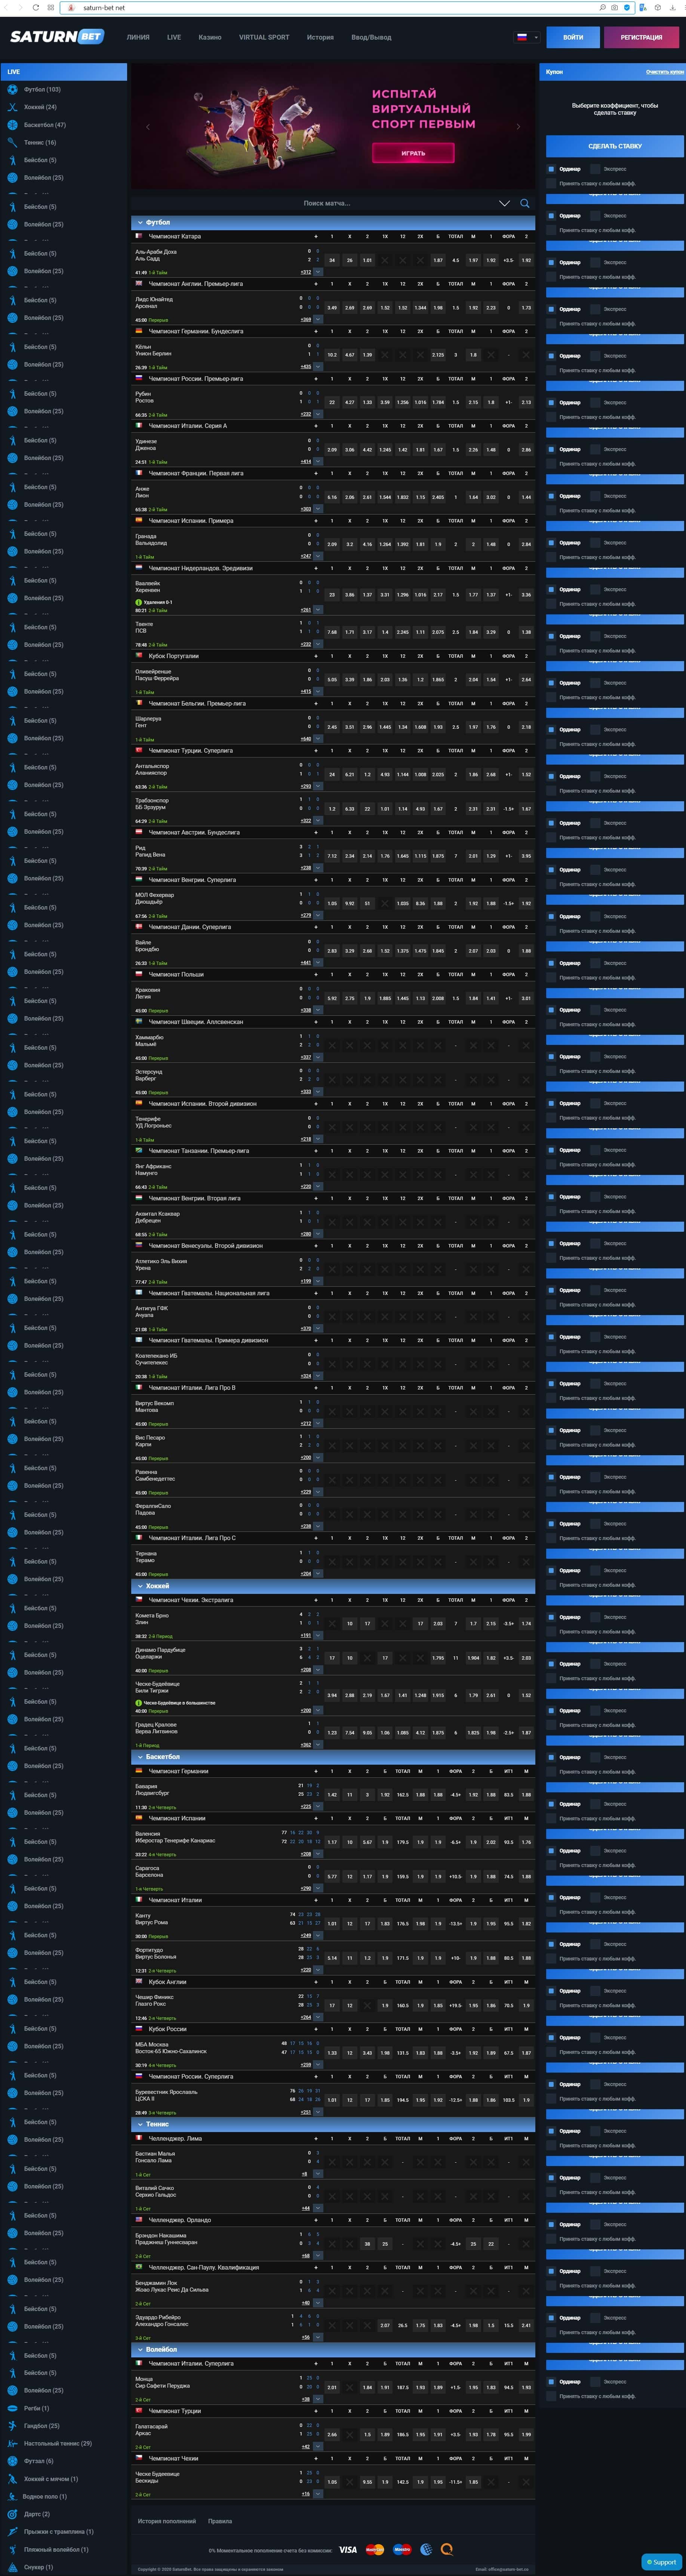Focus the Поиск матча search field
Screen dimensions: 686x2576
click(327, 203)
